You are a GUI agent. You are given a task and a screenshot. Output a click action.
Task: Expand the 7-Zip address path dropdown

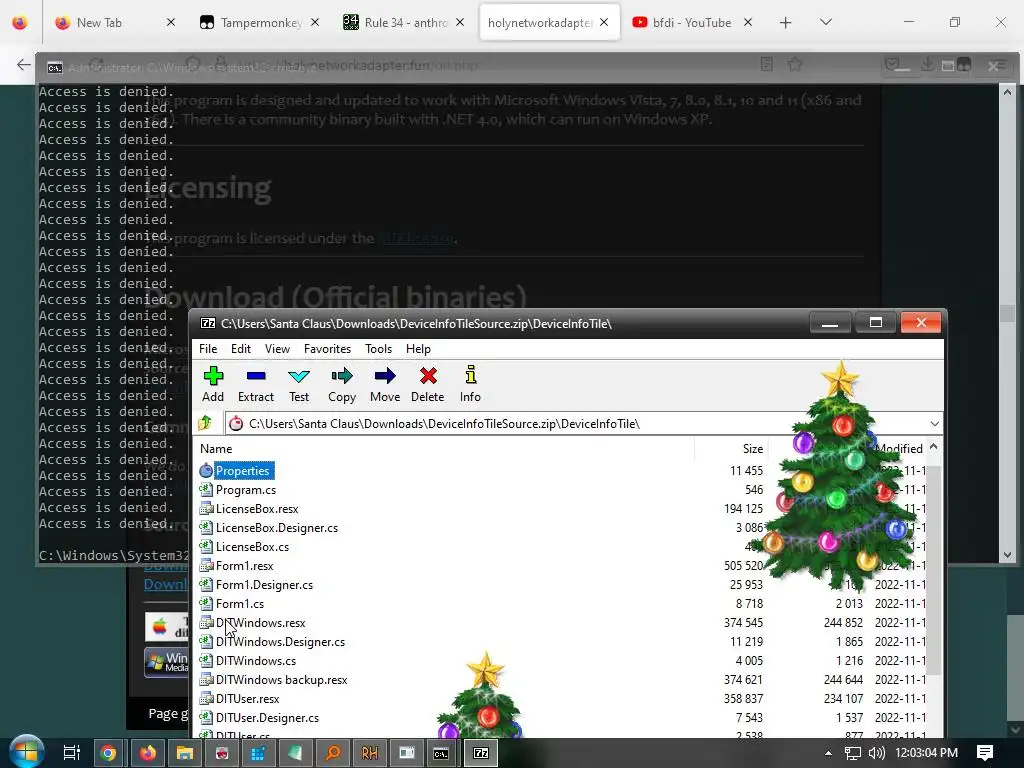935,424
